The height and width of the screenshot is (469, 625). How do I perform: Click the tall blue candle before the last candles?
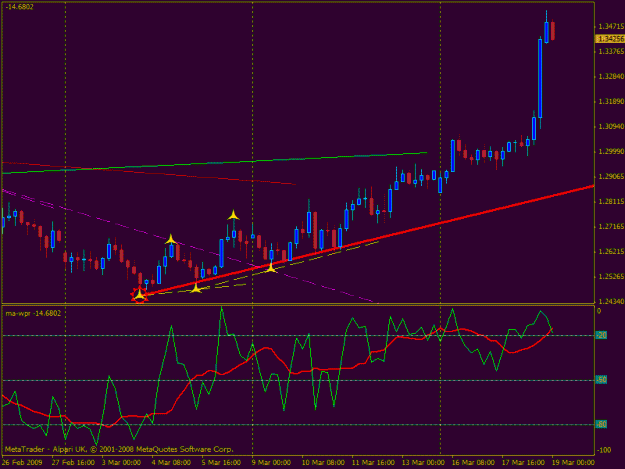click(540, 78)
